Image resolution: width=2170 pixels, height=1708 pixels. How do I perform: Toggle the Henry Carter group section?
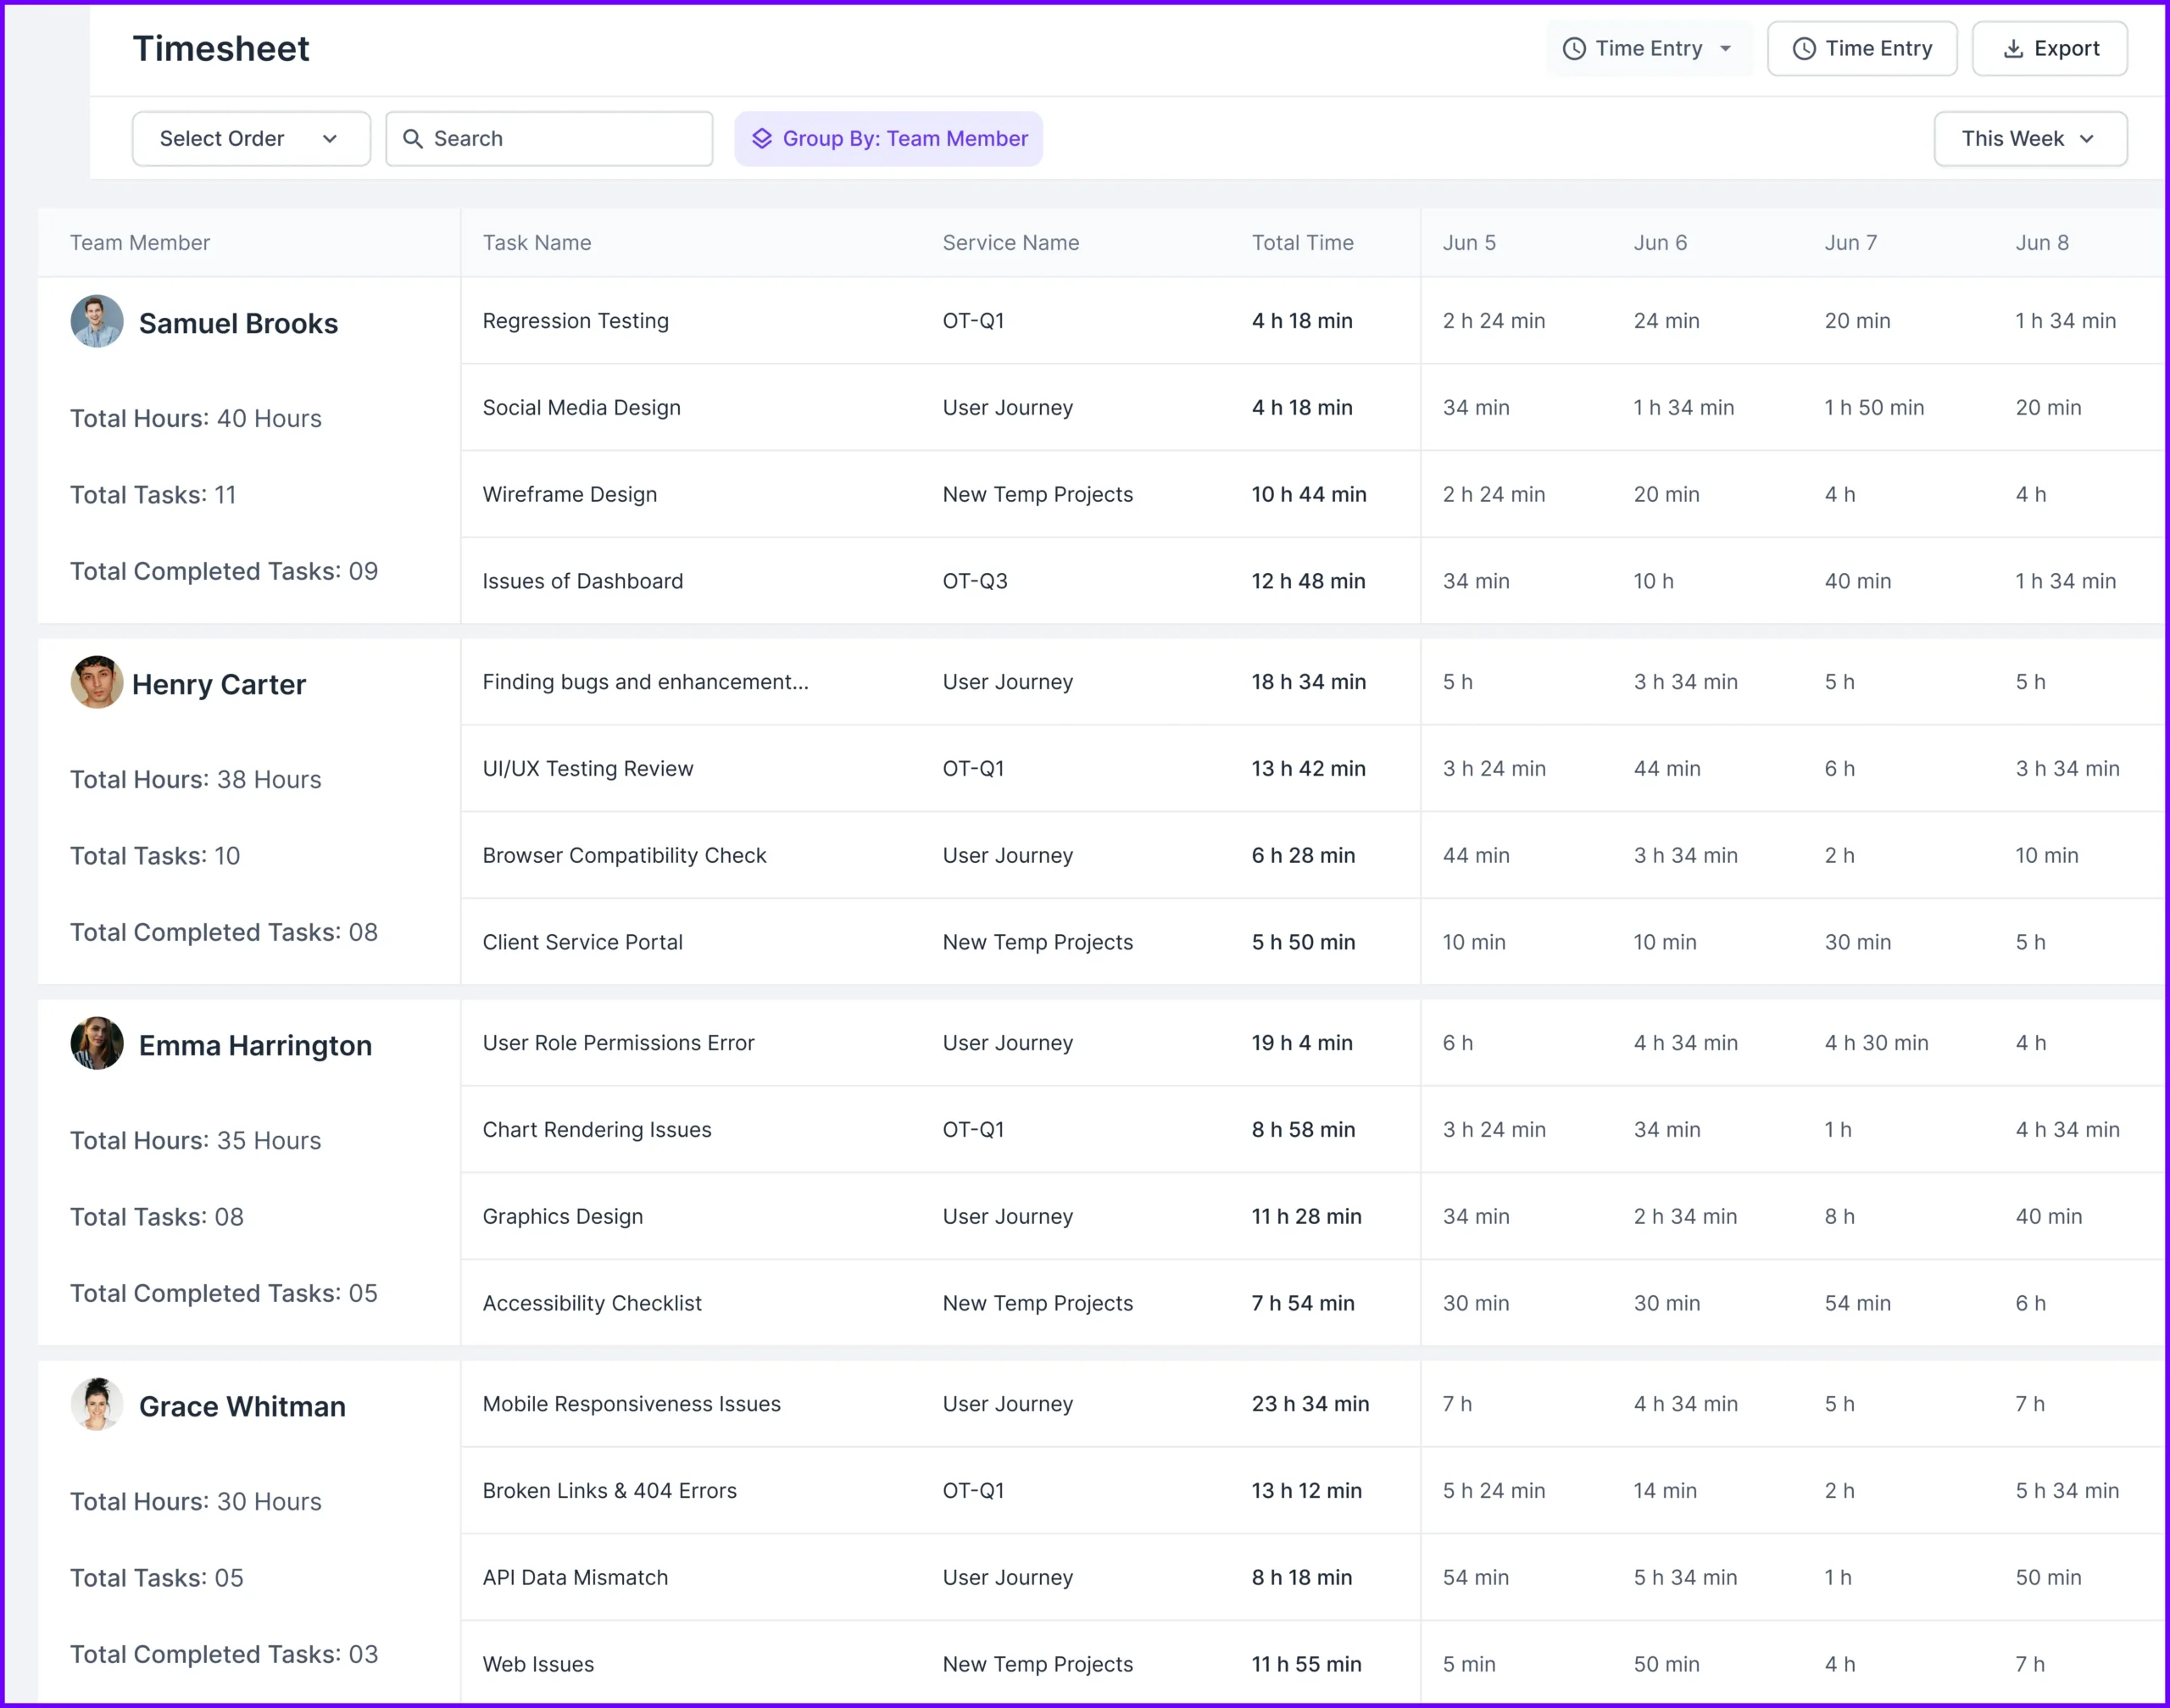[218, 684]
